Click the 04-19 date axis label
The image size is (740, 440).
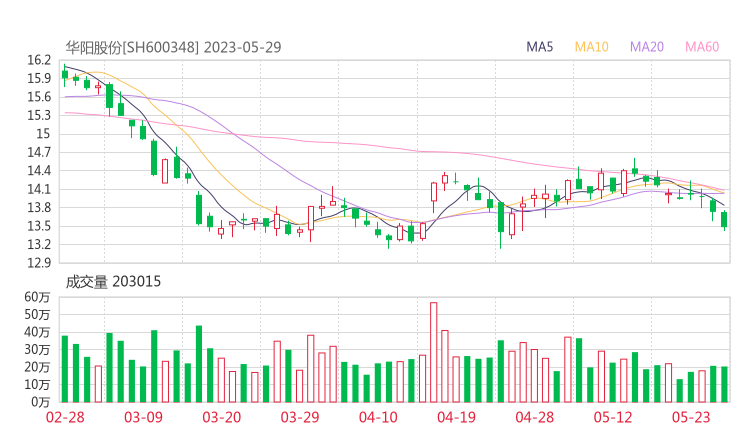click(456, 417)
